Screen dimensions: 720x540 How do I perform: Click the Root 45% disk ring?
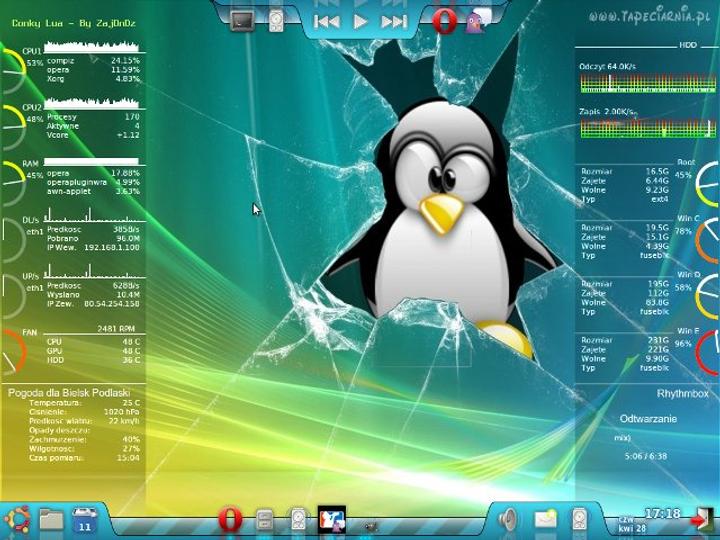pos(707,184)
